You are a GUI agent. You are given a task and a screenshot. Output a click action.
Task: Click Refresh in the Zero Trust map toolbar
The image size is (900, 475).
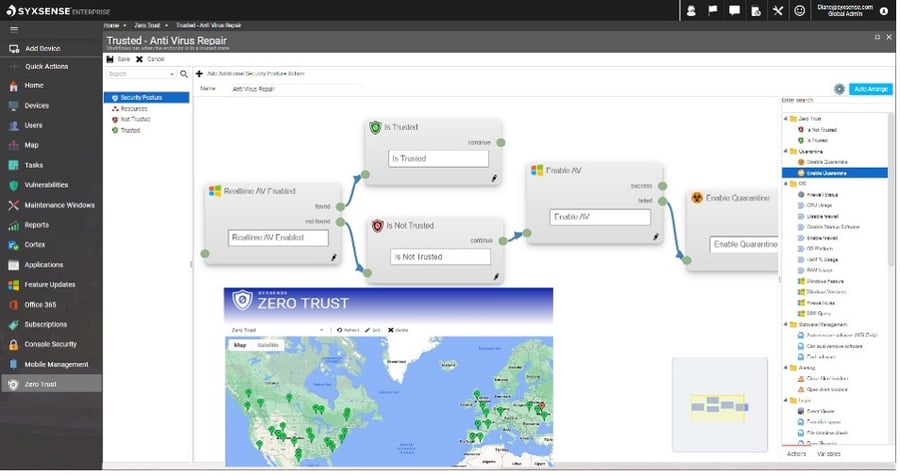coord(348,330)
